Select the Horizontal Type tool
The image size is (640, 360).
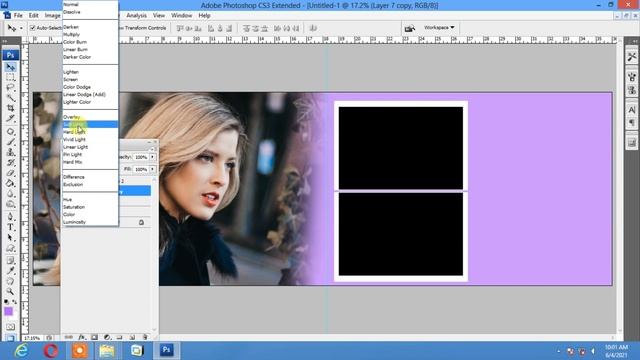(x=11, y=227)
